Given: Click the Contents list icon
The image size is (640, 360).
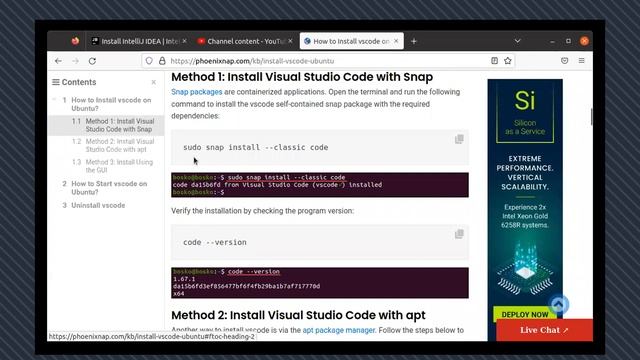Looking at the screenshot, I should [x=56, y=82].
